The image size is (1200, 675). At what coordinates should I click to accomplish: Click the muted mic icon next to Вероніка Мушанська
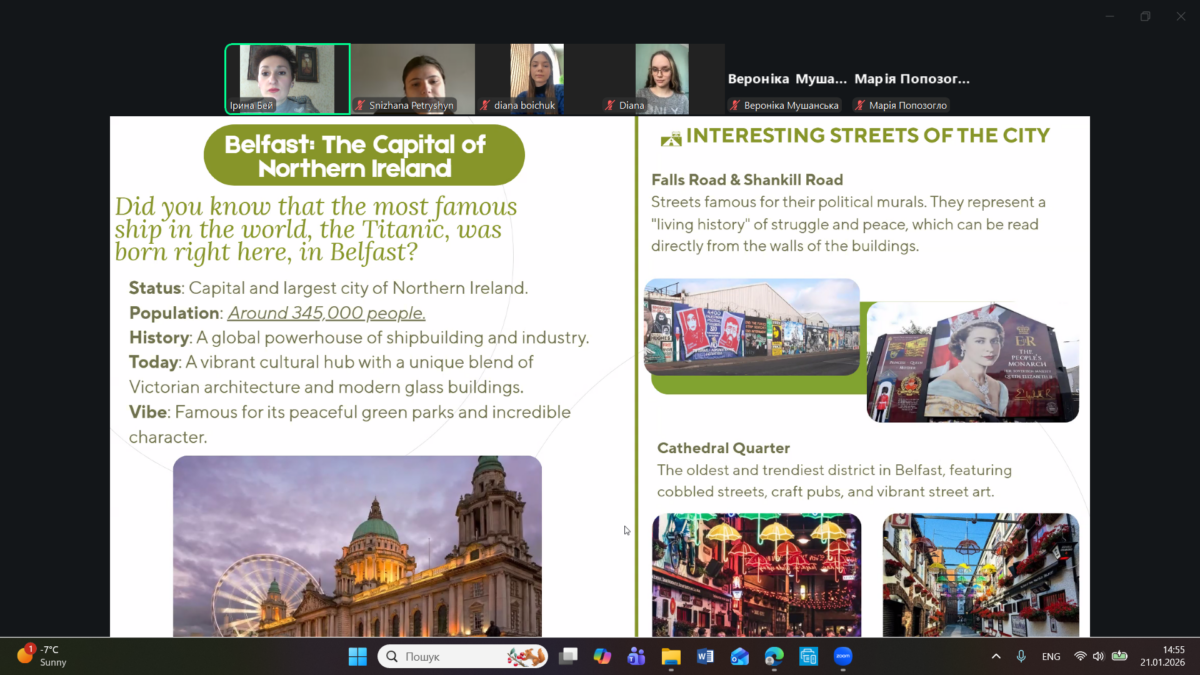pyautogui.click(x=735, y=105)
